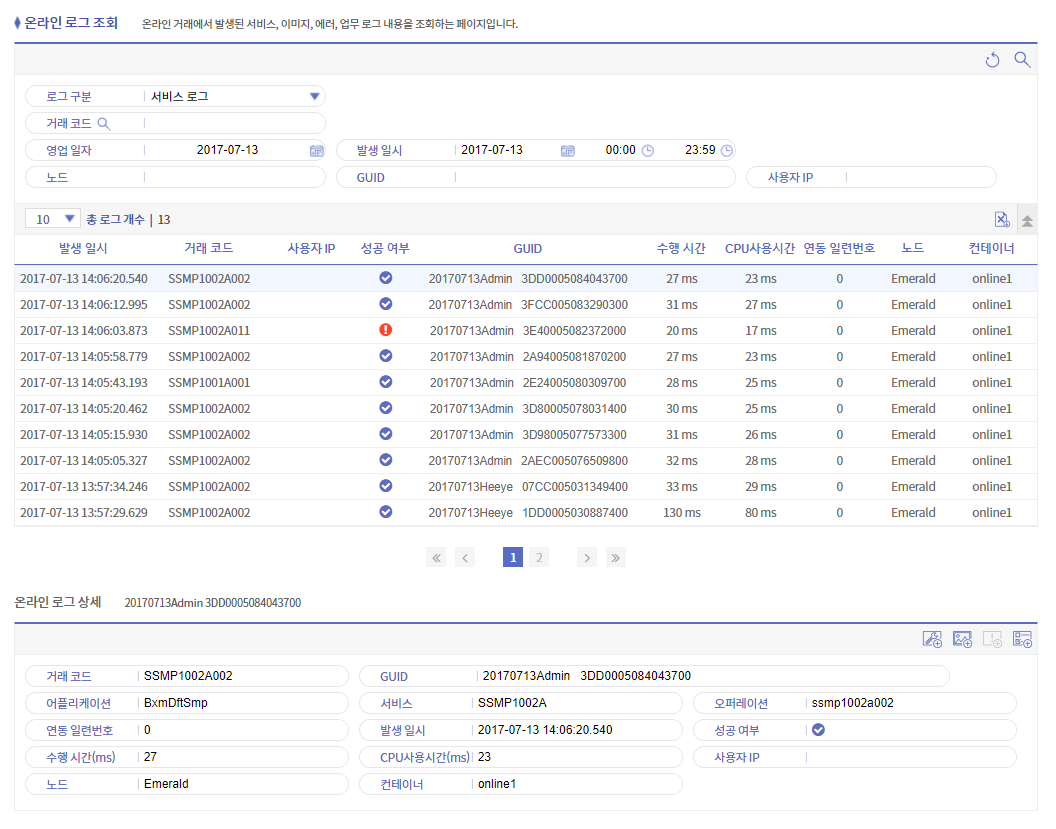Click the start time field 00:00

click(620, 150)
